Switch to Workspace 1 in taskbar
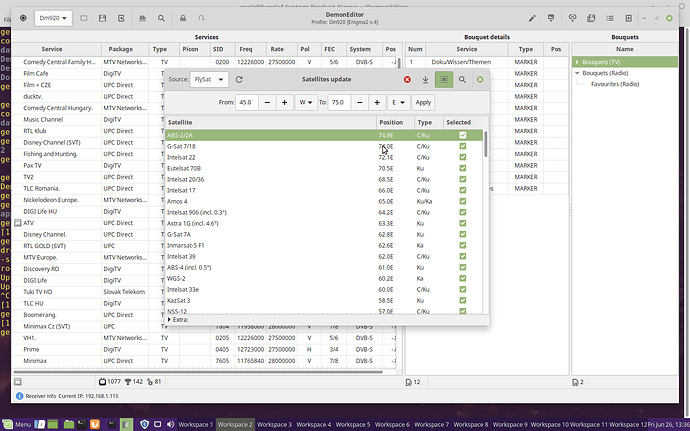Screen dimensions: 690x431 coord(195,424)
